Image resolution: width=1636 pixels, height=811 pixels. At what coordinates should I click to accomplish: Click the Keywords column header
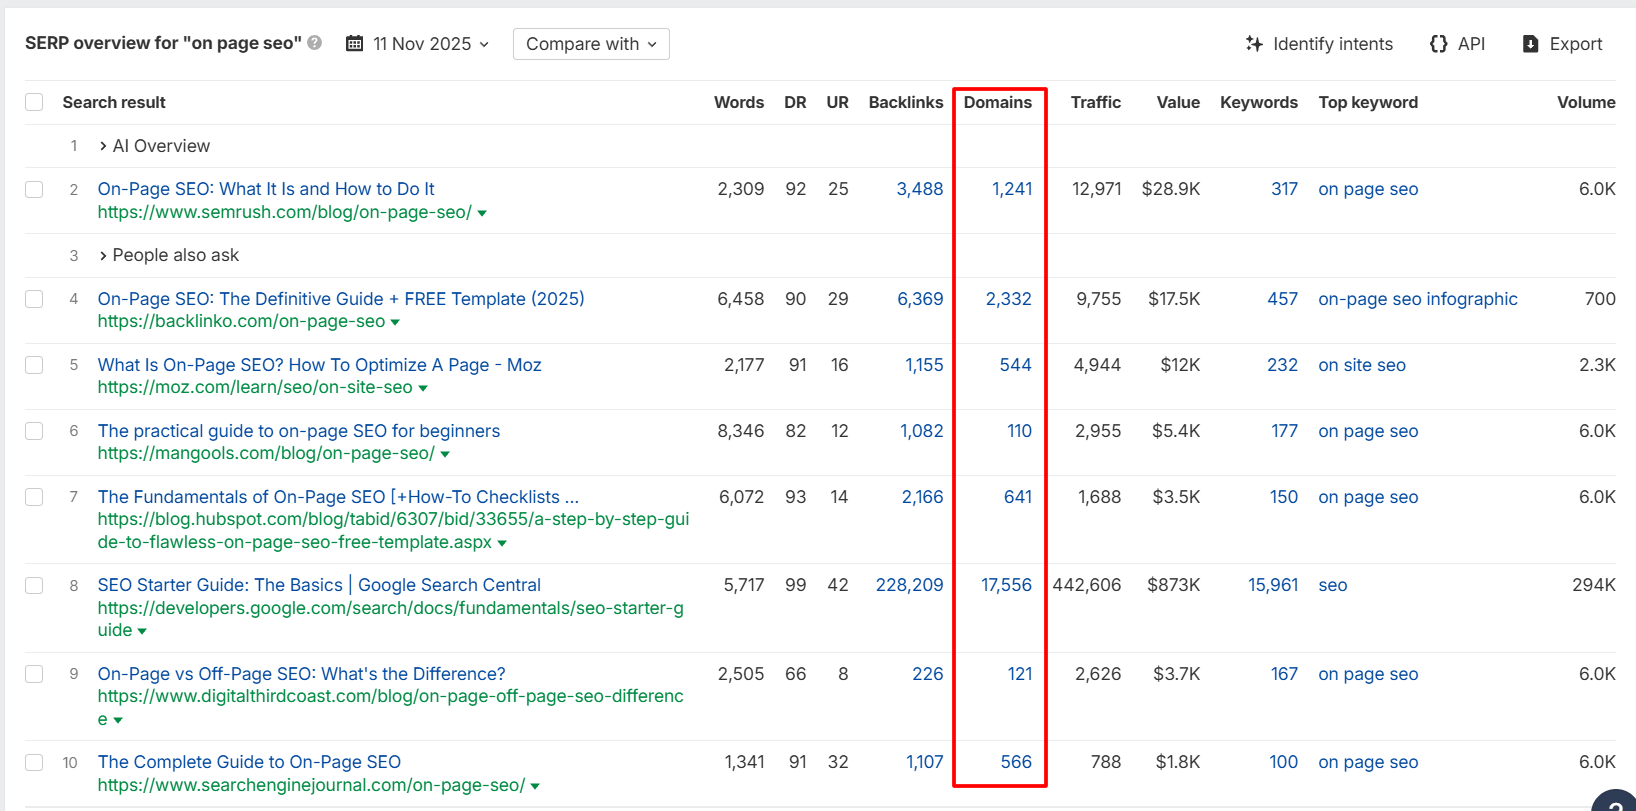[x=1259, y=102]
